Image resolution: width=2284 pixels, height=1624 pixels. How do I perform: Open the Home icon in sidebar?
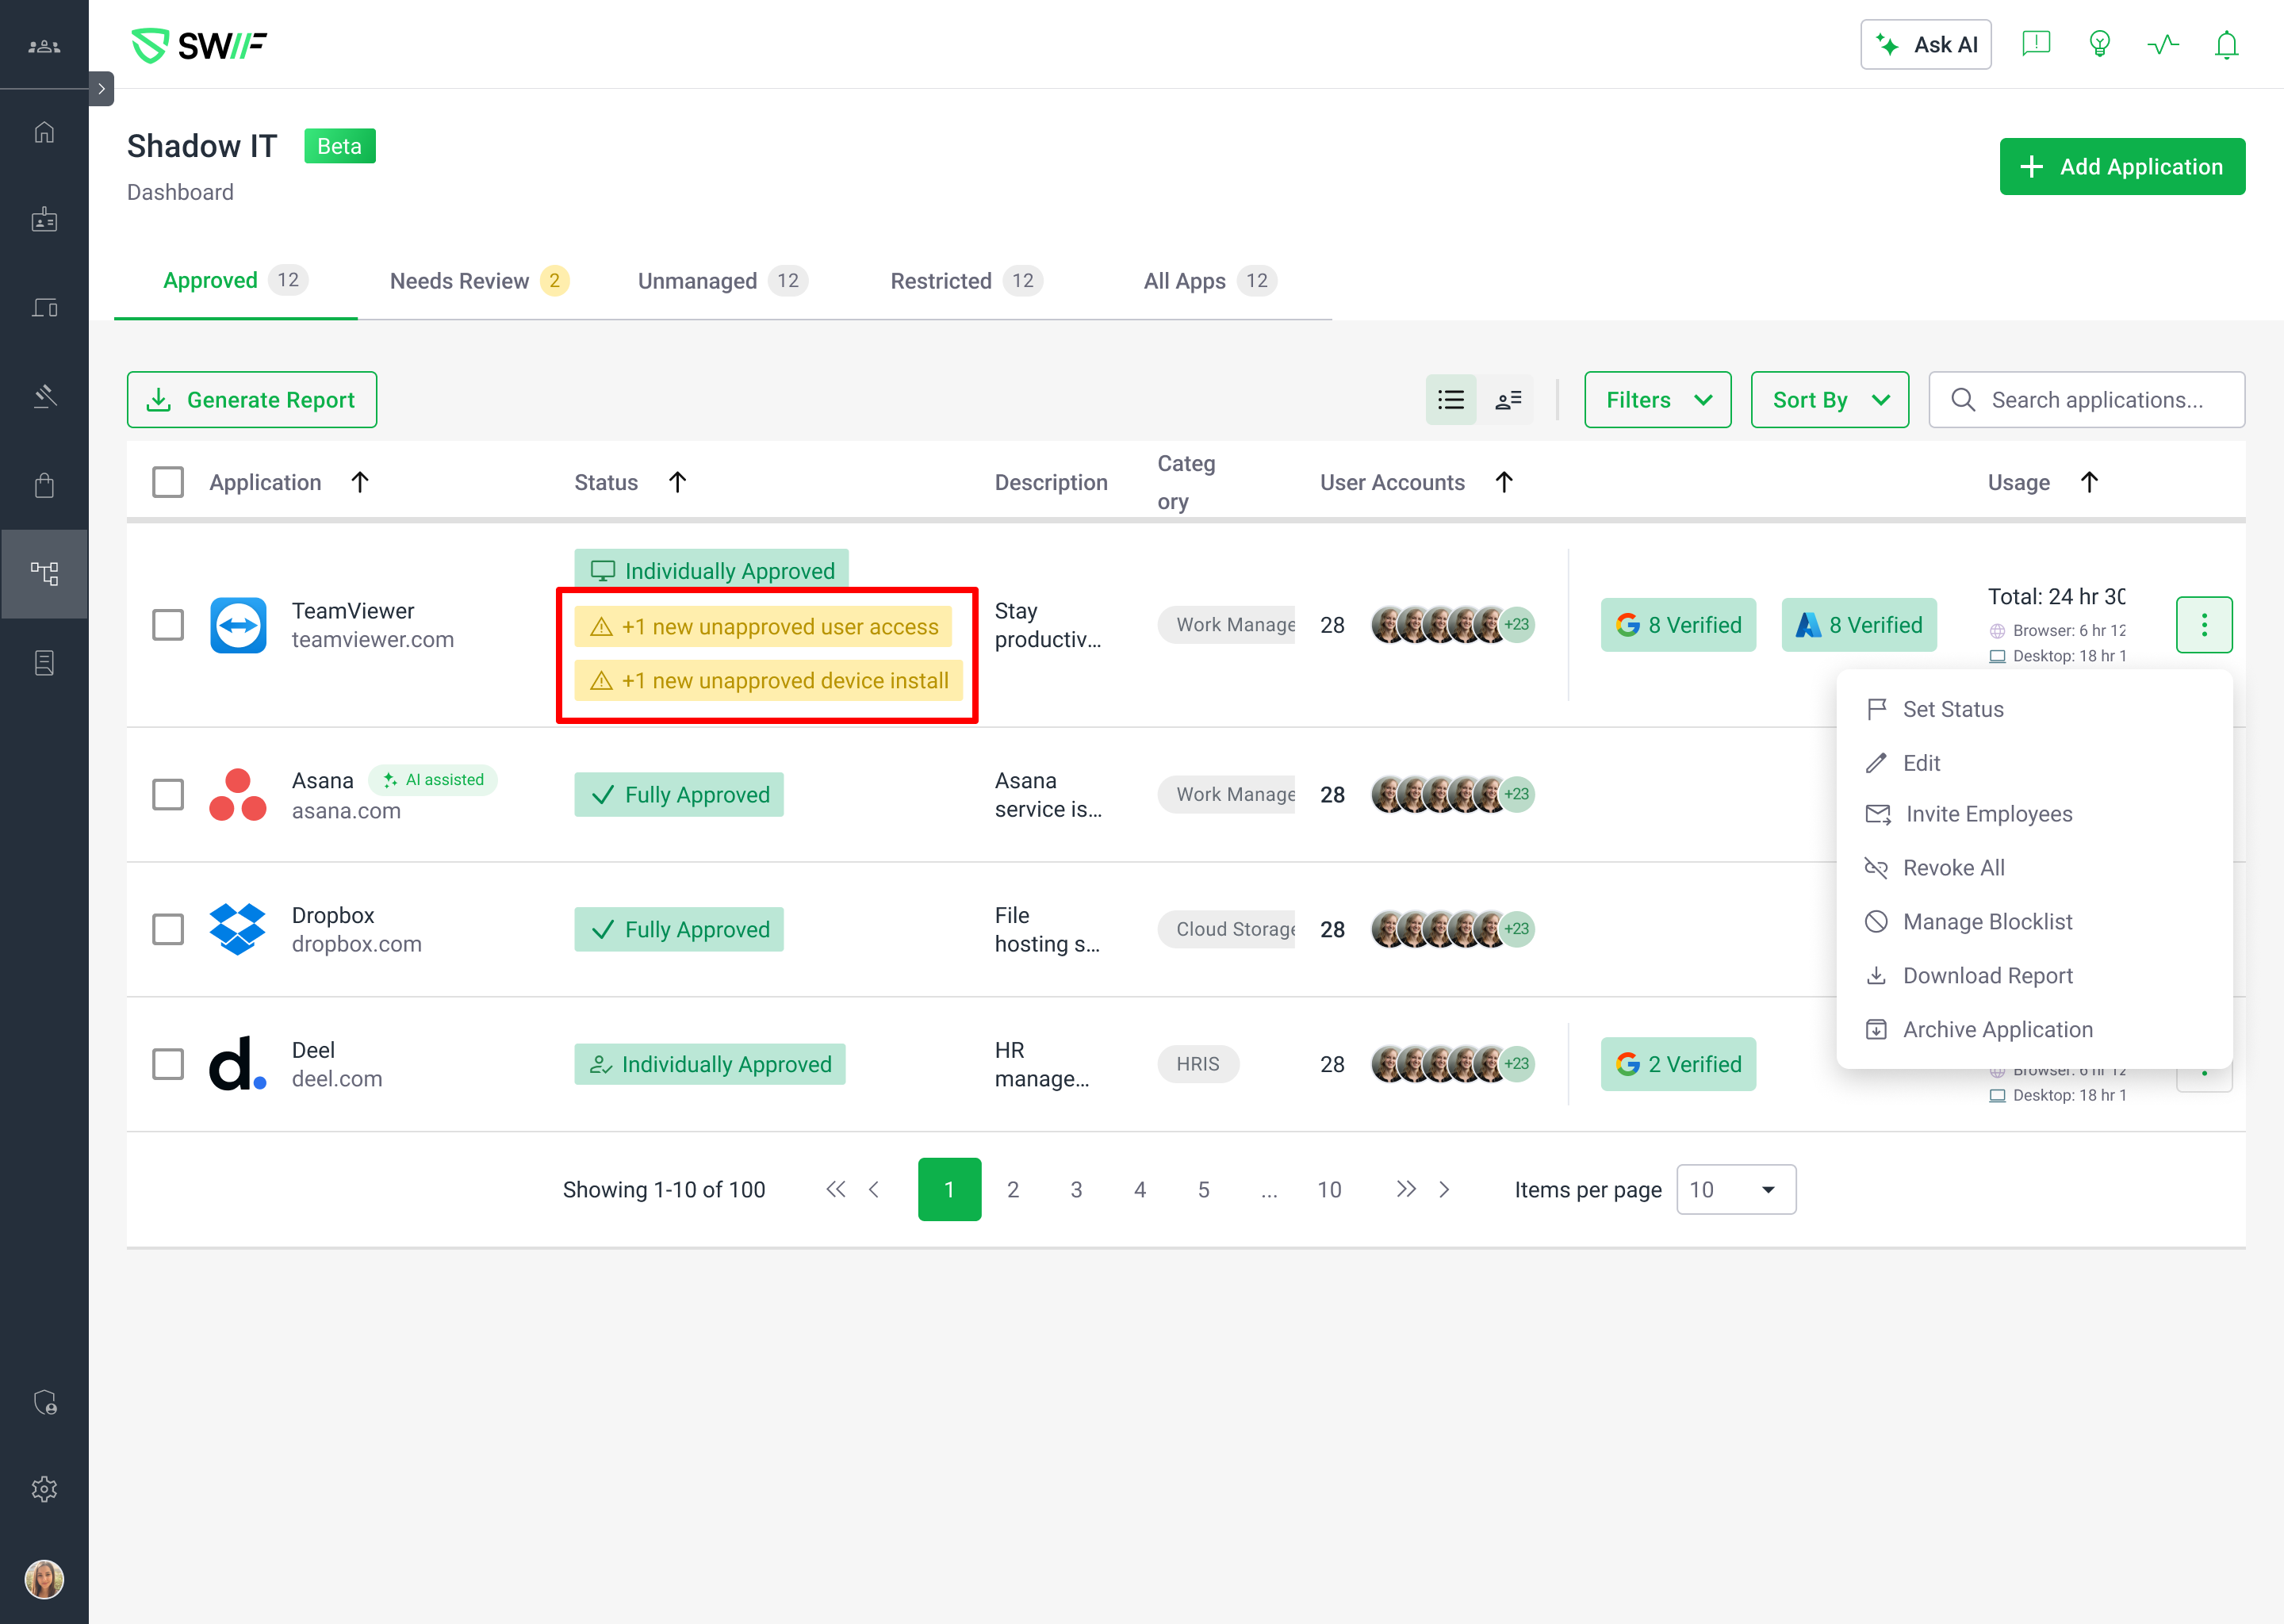(x=44, y=132)
